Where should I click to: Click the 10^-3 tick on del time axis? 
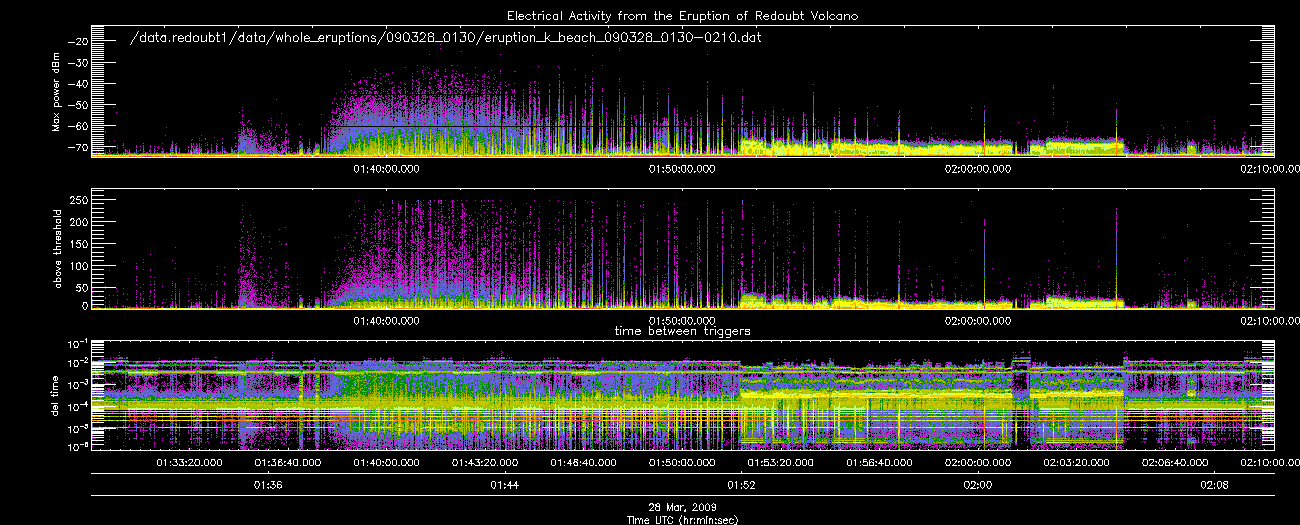tap(78, 385)
